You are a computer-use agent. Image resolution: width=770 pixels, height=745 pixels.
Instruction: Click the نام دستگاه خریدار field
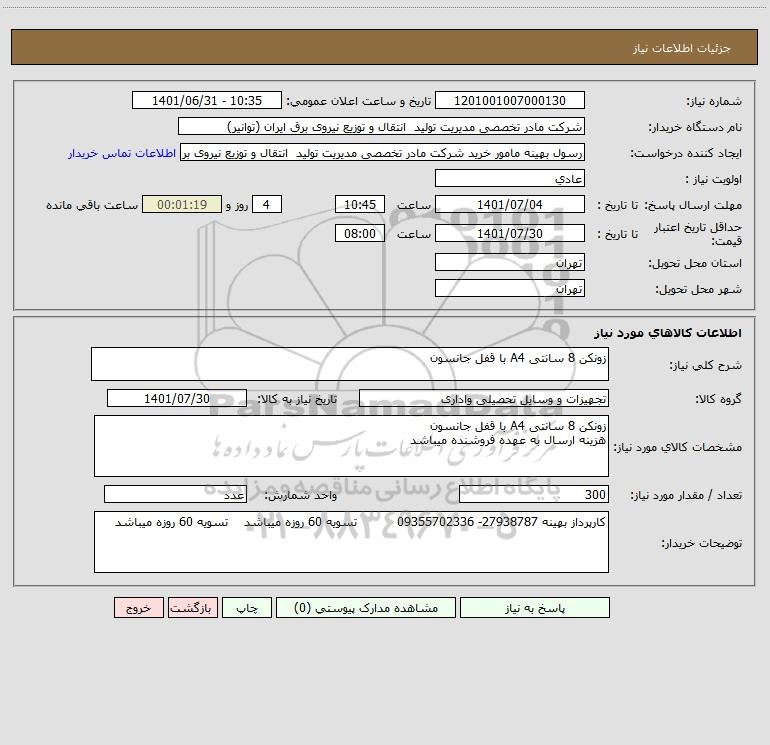381,126
